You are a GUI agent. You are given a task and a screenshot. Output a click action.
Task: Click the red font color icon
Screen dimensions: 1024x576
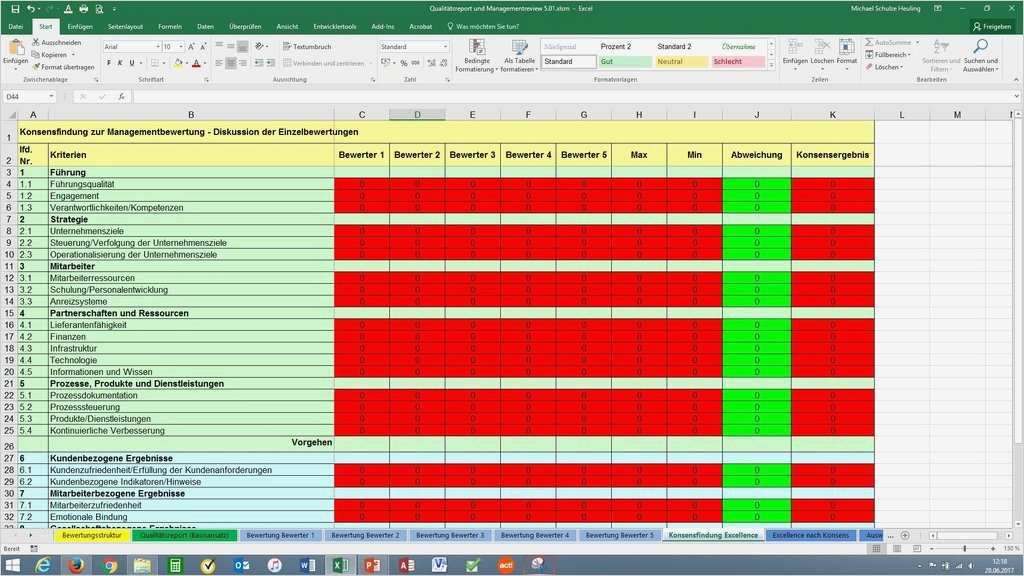[196, 63]
